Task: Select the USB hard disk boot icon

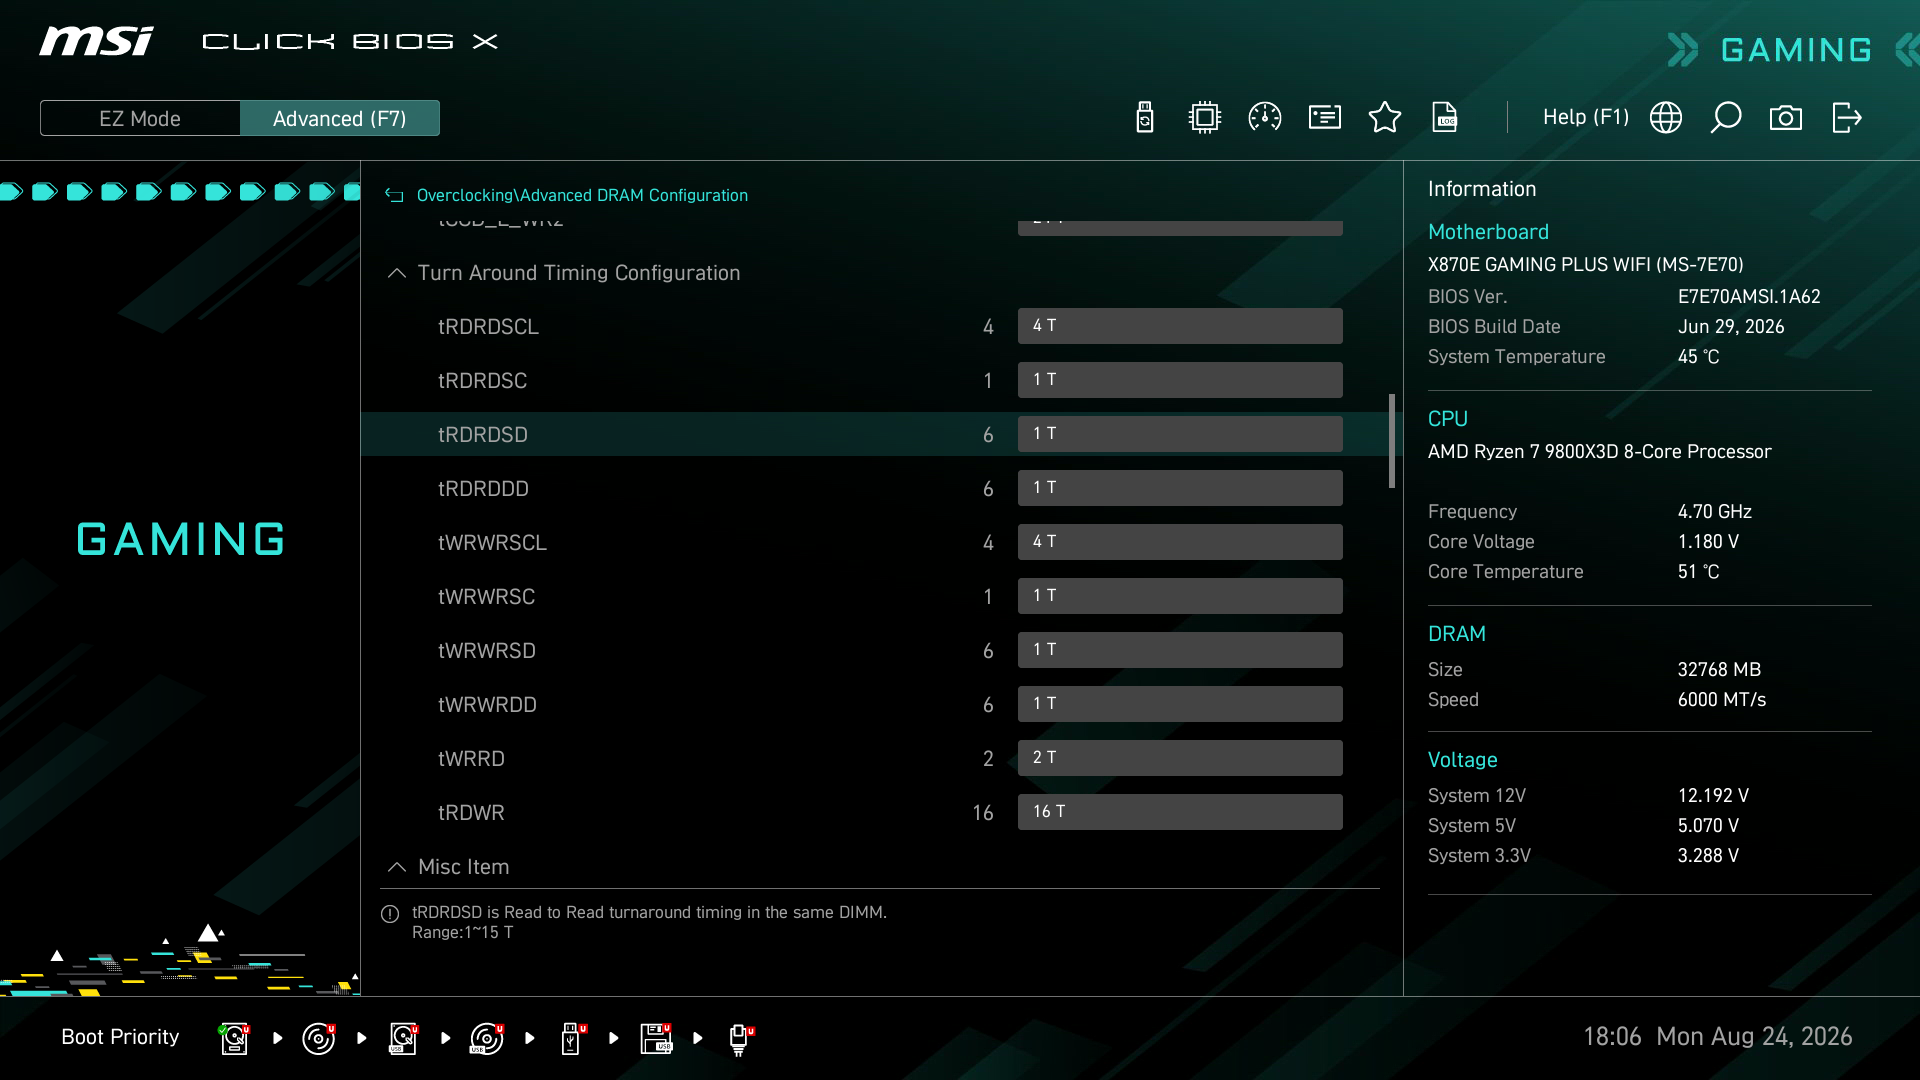Action: click(403, 1038)
